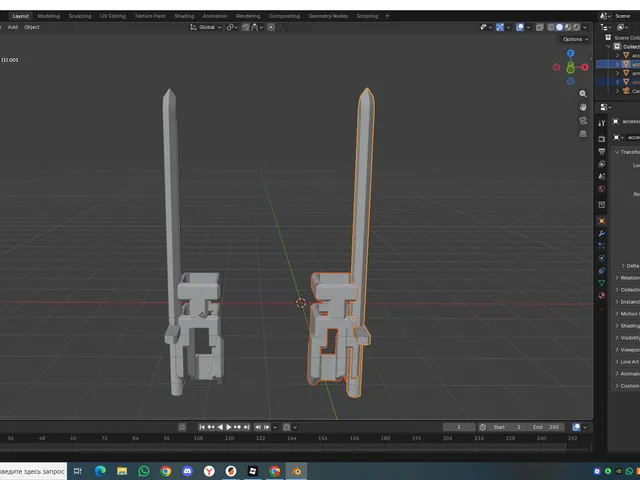
Task: Open the World properties tab
Action: click(x=602, y=189)
